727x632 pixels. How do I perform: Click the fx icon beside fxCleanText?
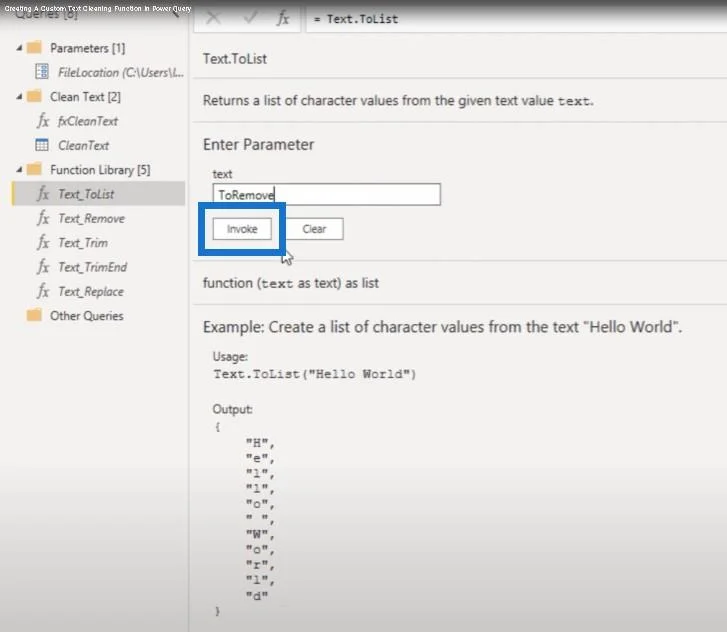click(43, 121)
